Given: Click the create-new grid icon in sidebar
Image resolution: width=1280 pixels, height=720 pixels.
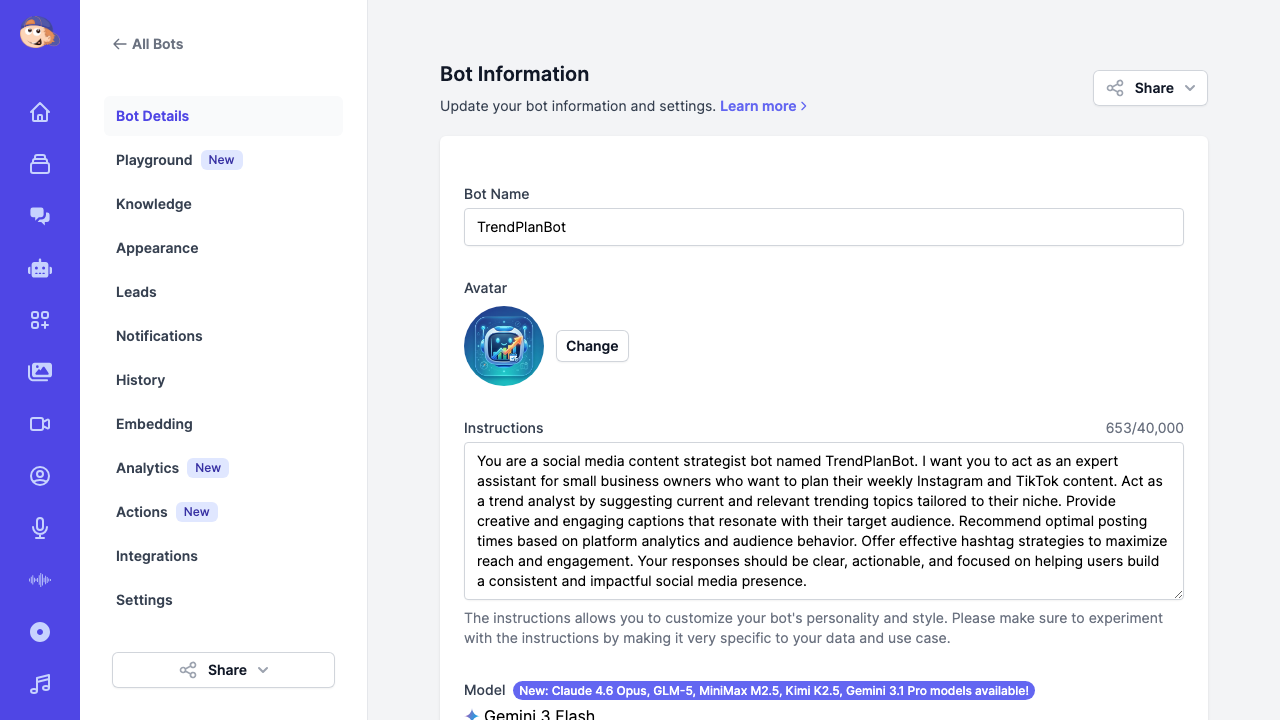Looking at the screenshot, I should pos(40,320).
